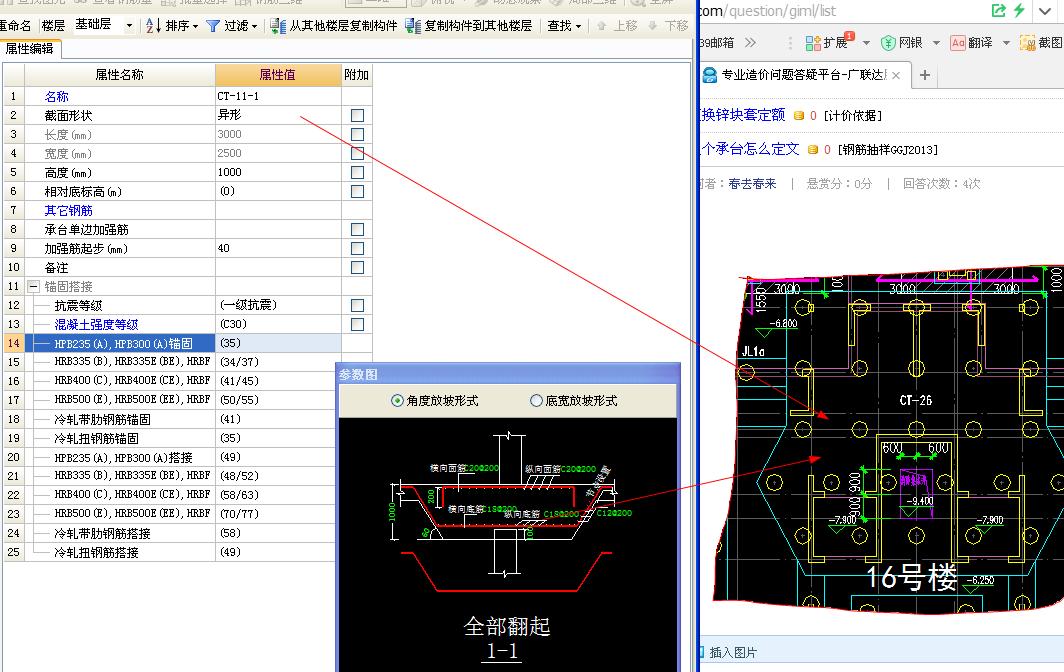Edit the 名称 value CT-11-1
The image size is (1064, 672).
click(278, 96)
